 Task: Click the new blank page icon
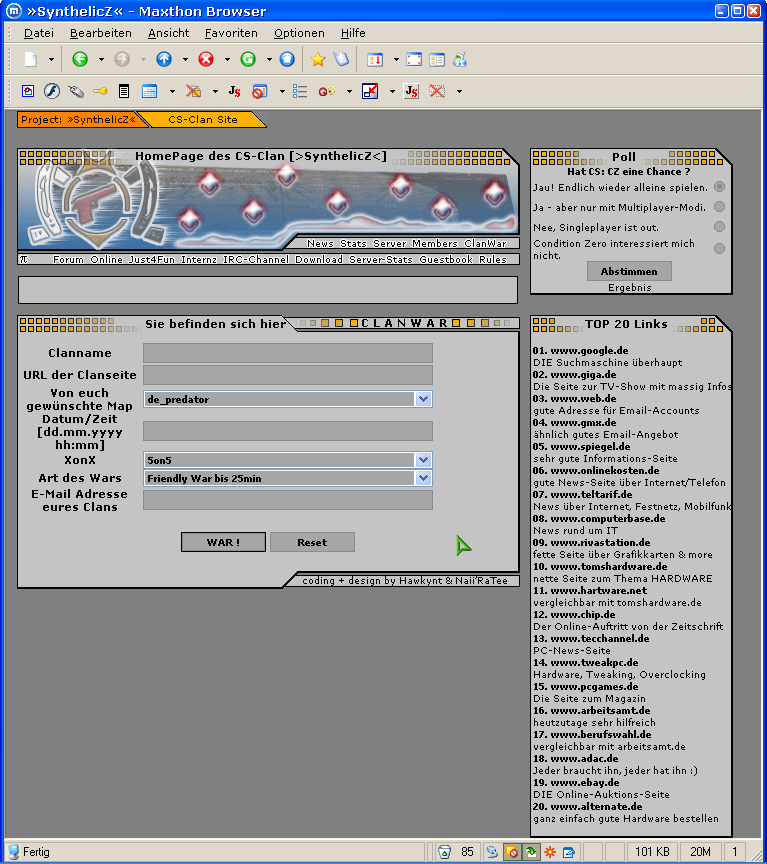tap(31, 60)
